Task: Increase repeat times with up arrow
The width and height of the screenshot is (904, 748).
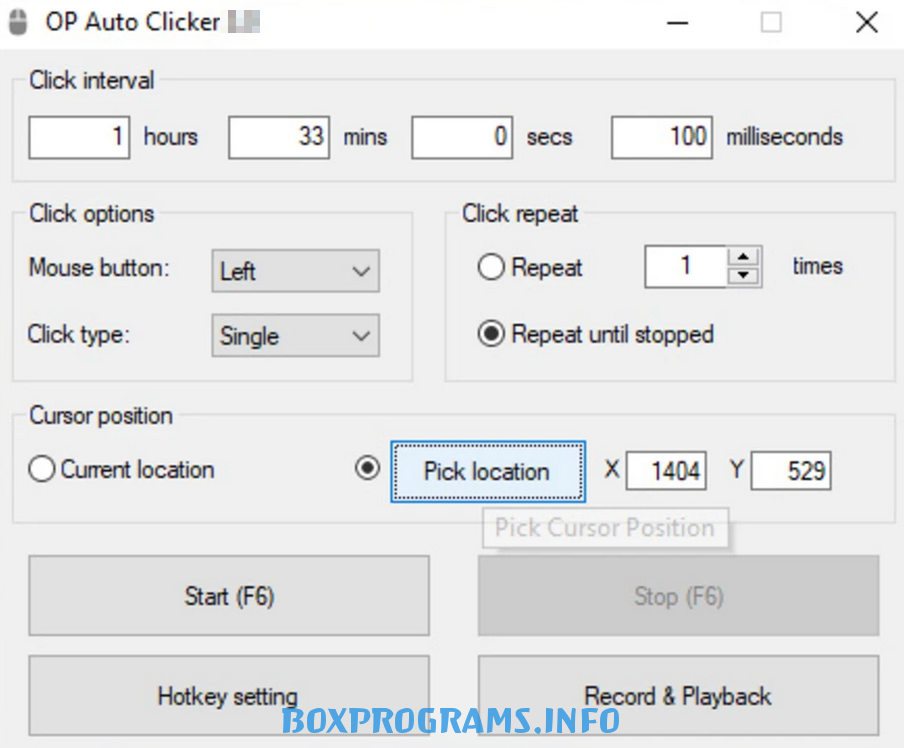Action: (x=743, y=257)
